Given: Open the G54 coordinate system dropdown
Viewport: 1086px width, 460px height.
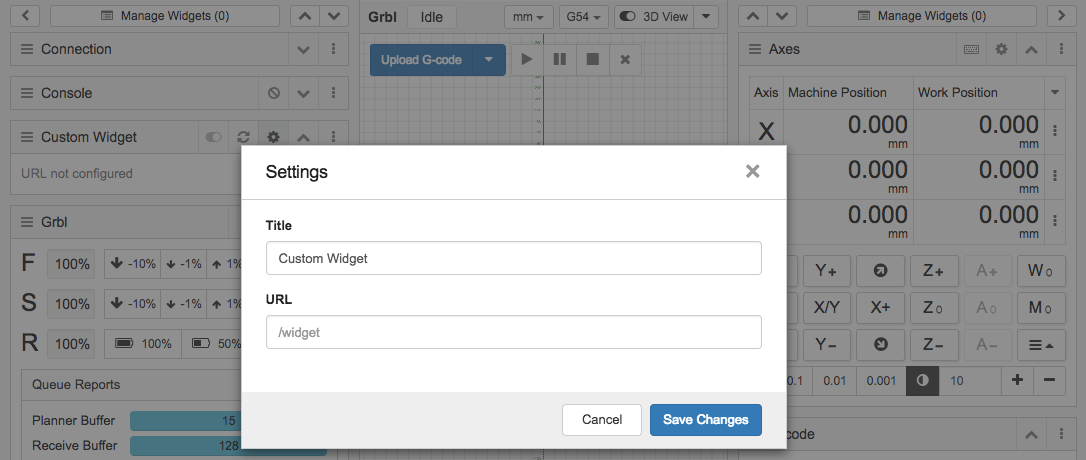Looking at the screenshot, I should tap(583, 17).
